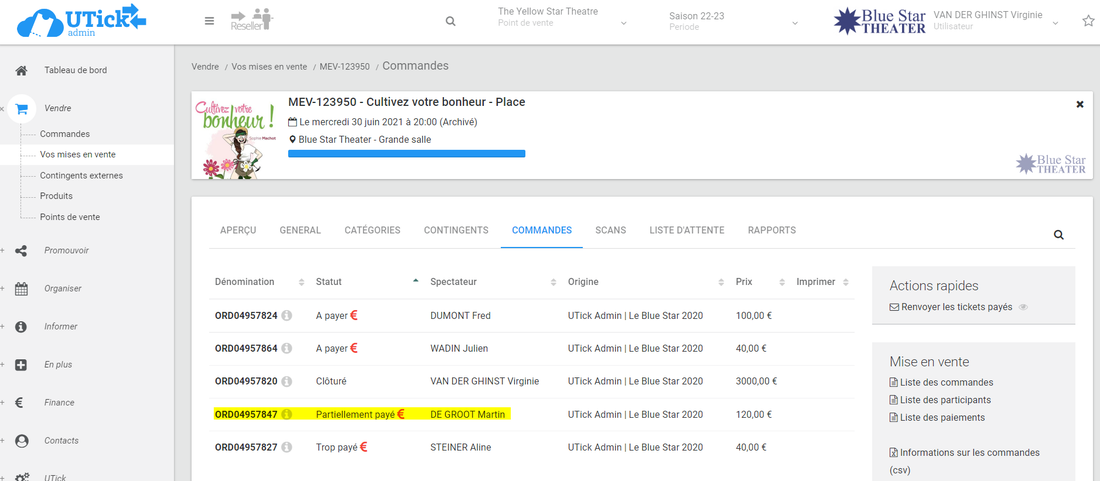Open Tableau de bord home icon
This screenshot has width=1100, height=481.
point(21,70)
